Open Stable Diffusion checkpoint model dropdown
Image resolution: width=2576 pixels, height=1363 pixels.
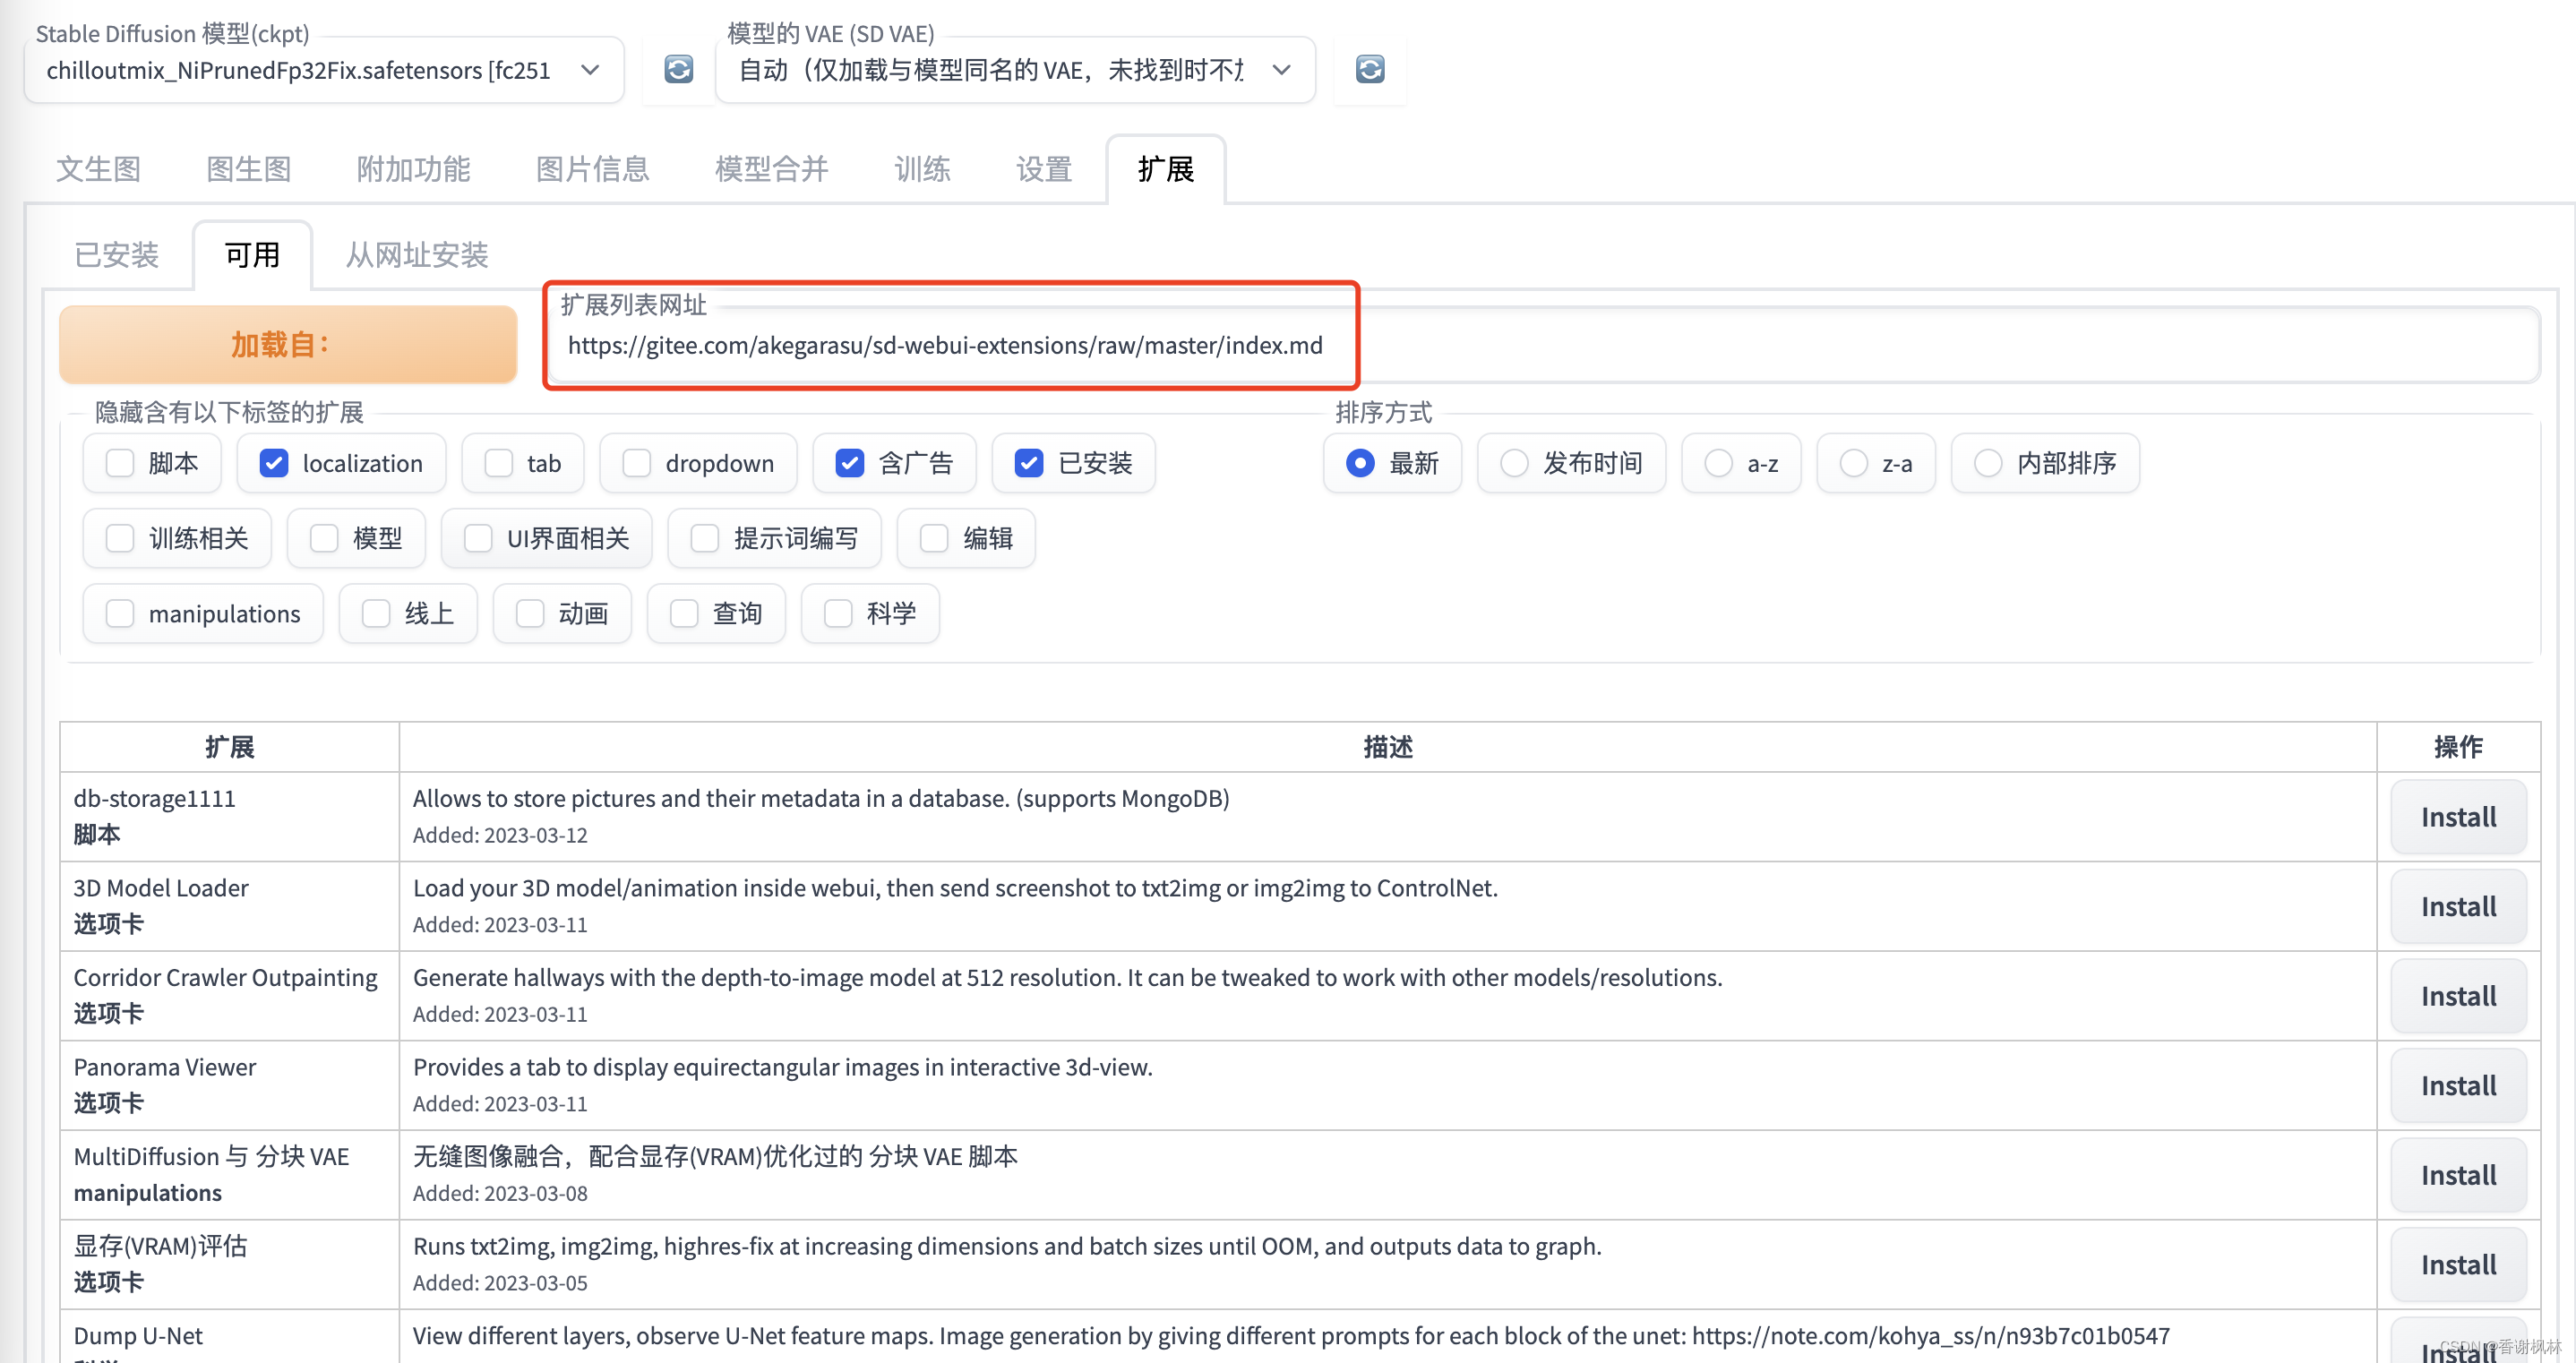(x=323, y=70)
